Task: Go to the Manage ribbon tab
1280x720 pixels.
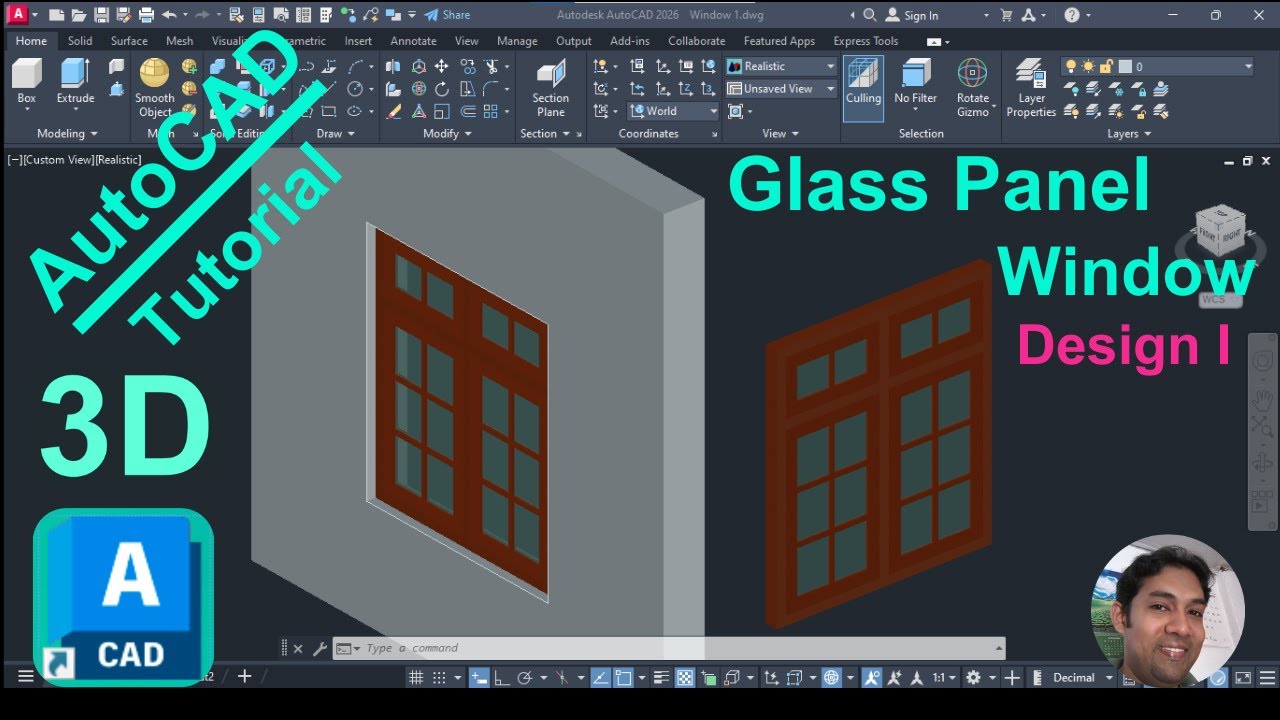Action: point(517,41)
